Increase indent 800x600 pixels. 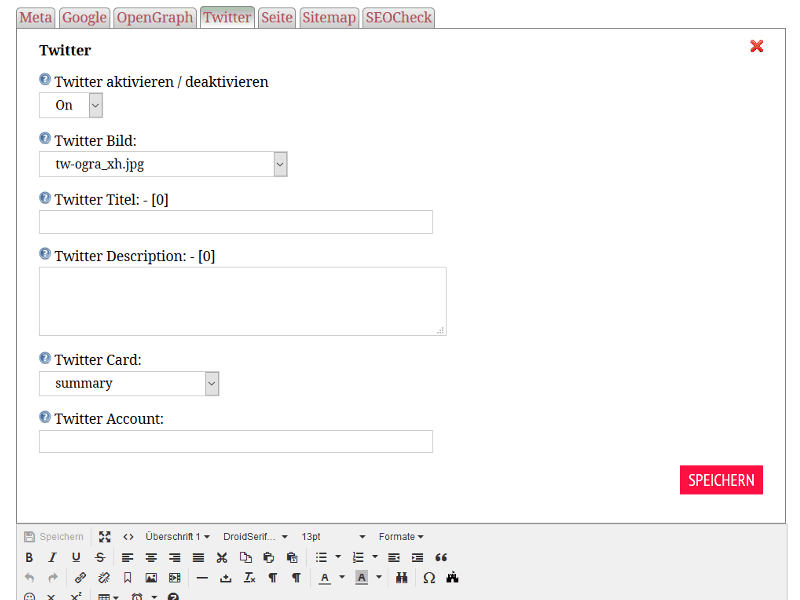tap(417, 558)
